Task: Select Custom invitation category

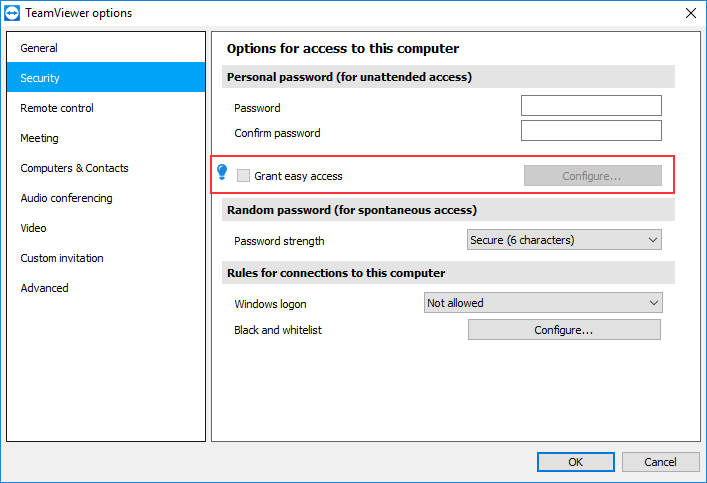Action: click(x=106, y=258)
